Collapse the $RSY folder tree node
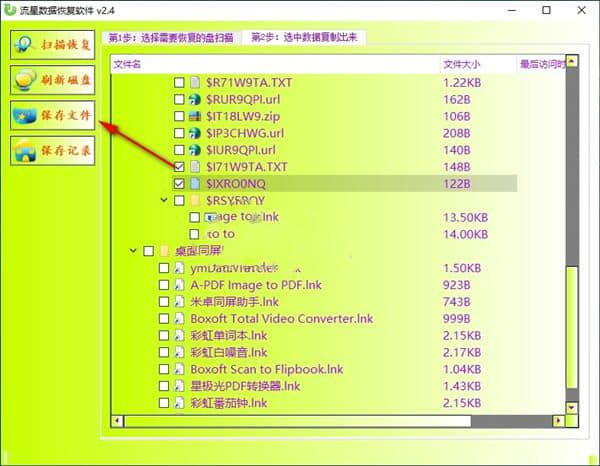600x466 pixels. [x=163, y=200]
